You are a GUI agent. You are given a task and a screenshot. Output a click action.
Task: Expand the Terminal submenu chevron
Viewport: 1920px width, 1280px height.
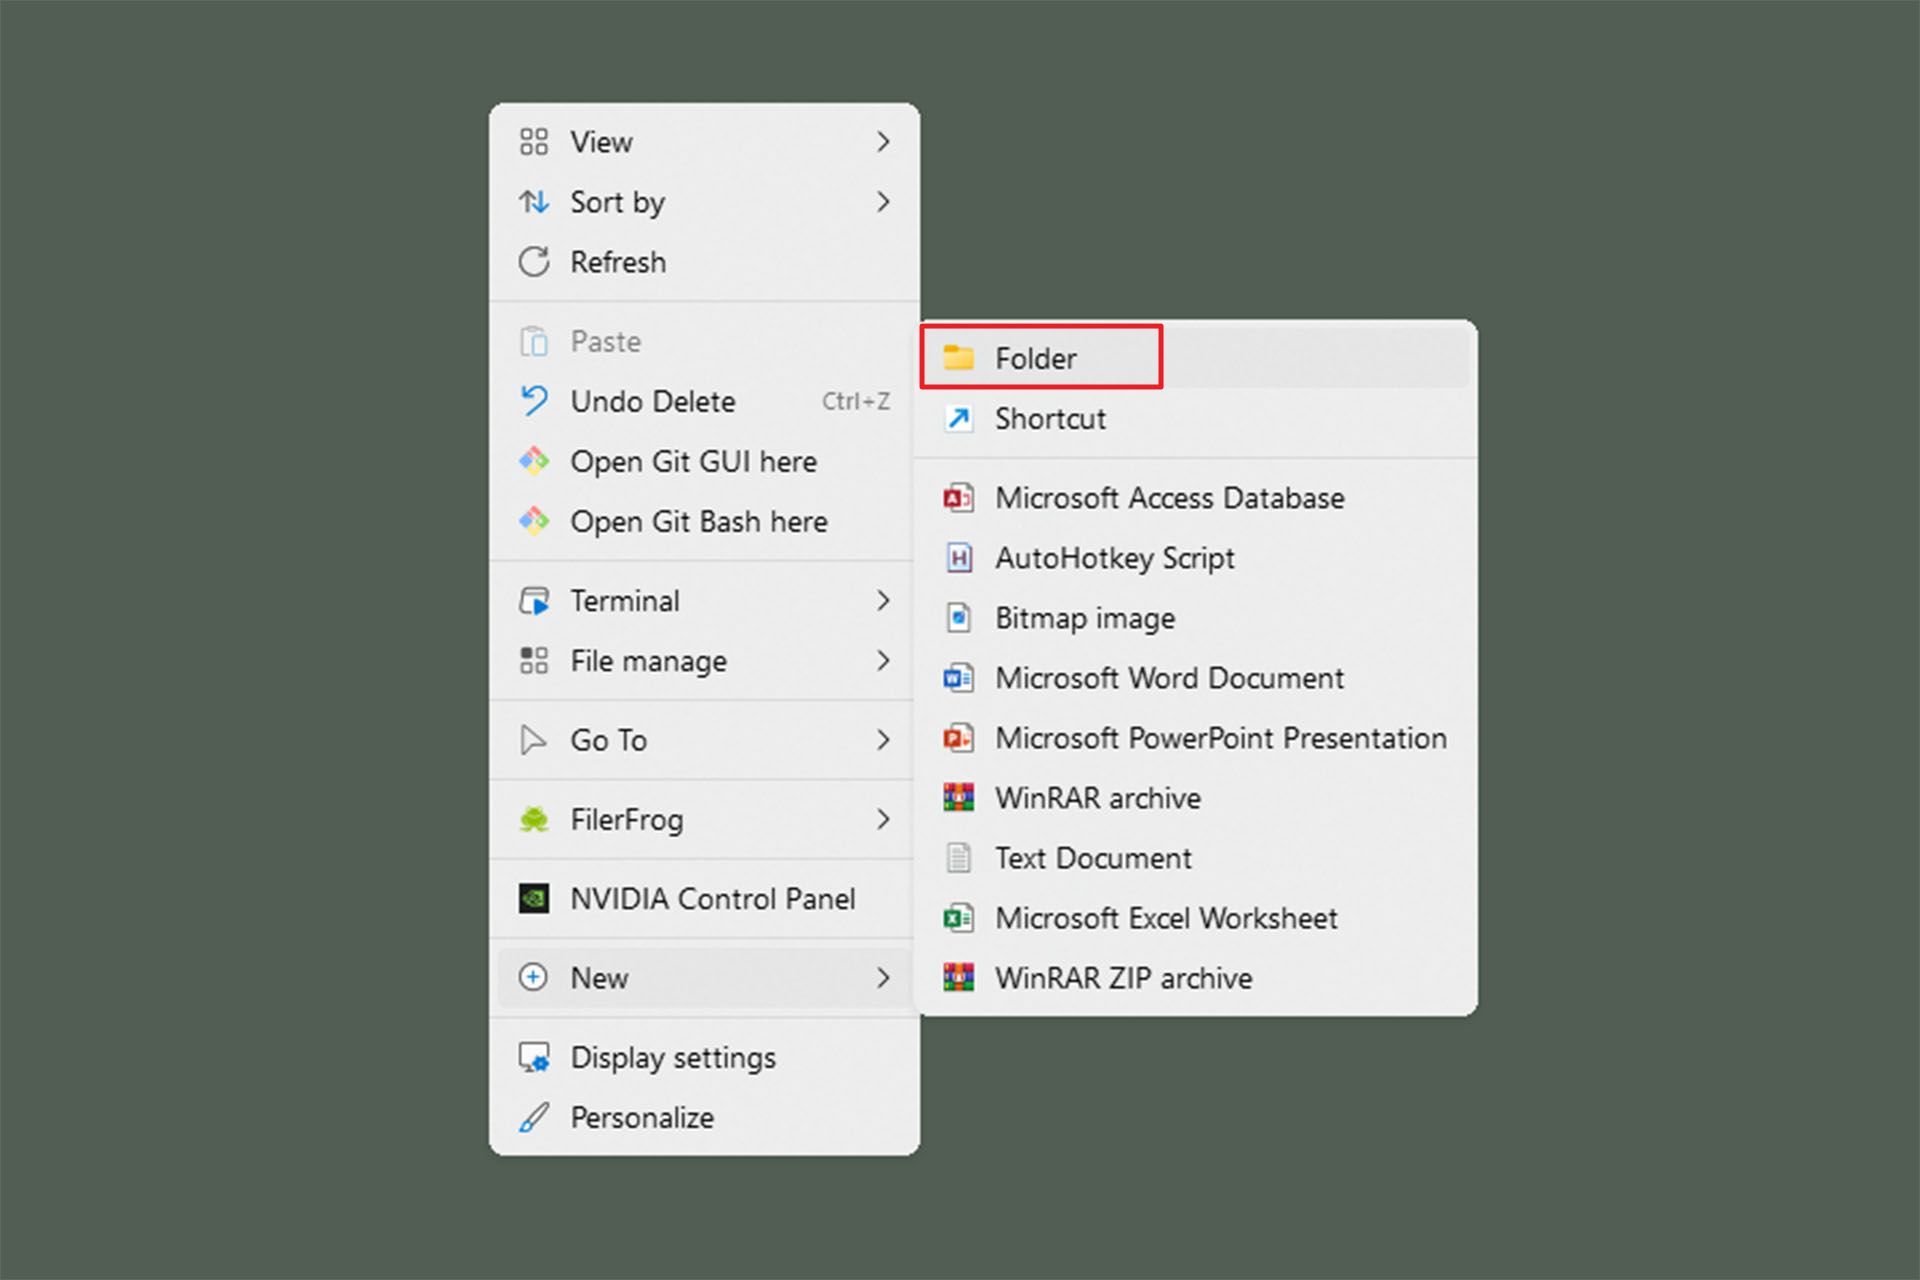pos(882,600)
